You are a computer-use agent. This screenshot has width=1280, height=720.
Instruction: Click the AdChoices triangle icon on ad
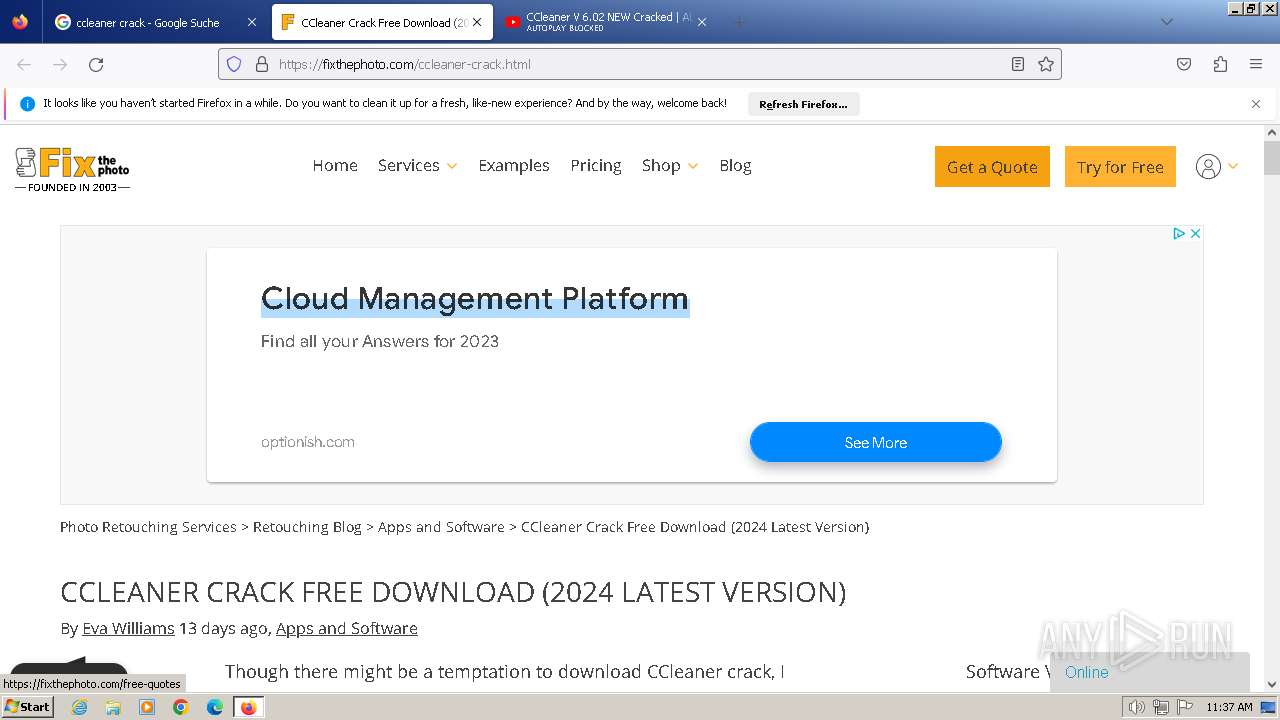tap(1179, 233)
